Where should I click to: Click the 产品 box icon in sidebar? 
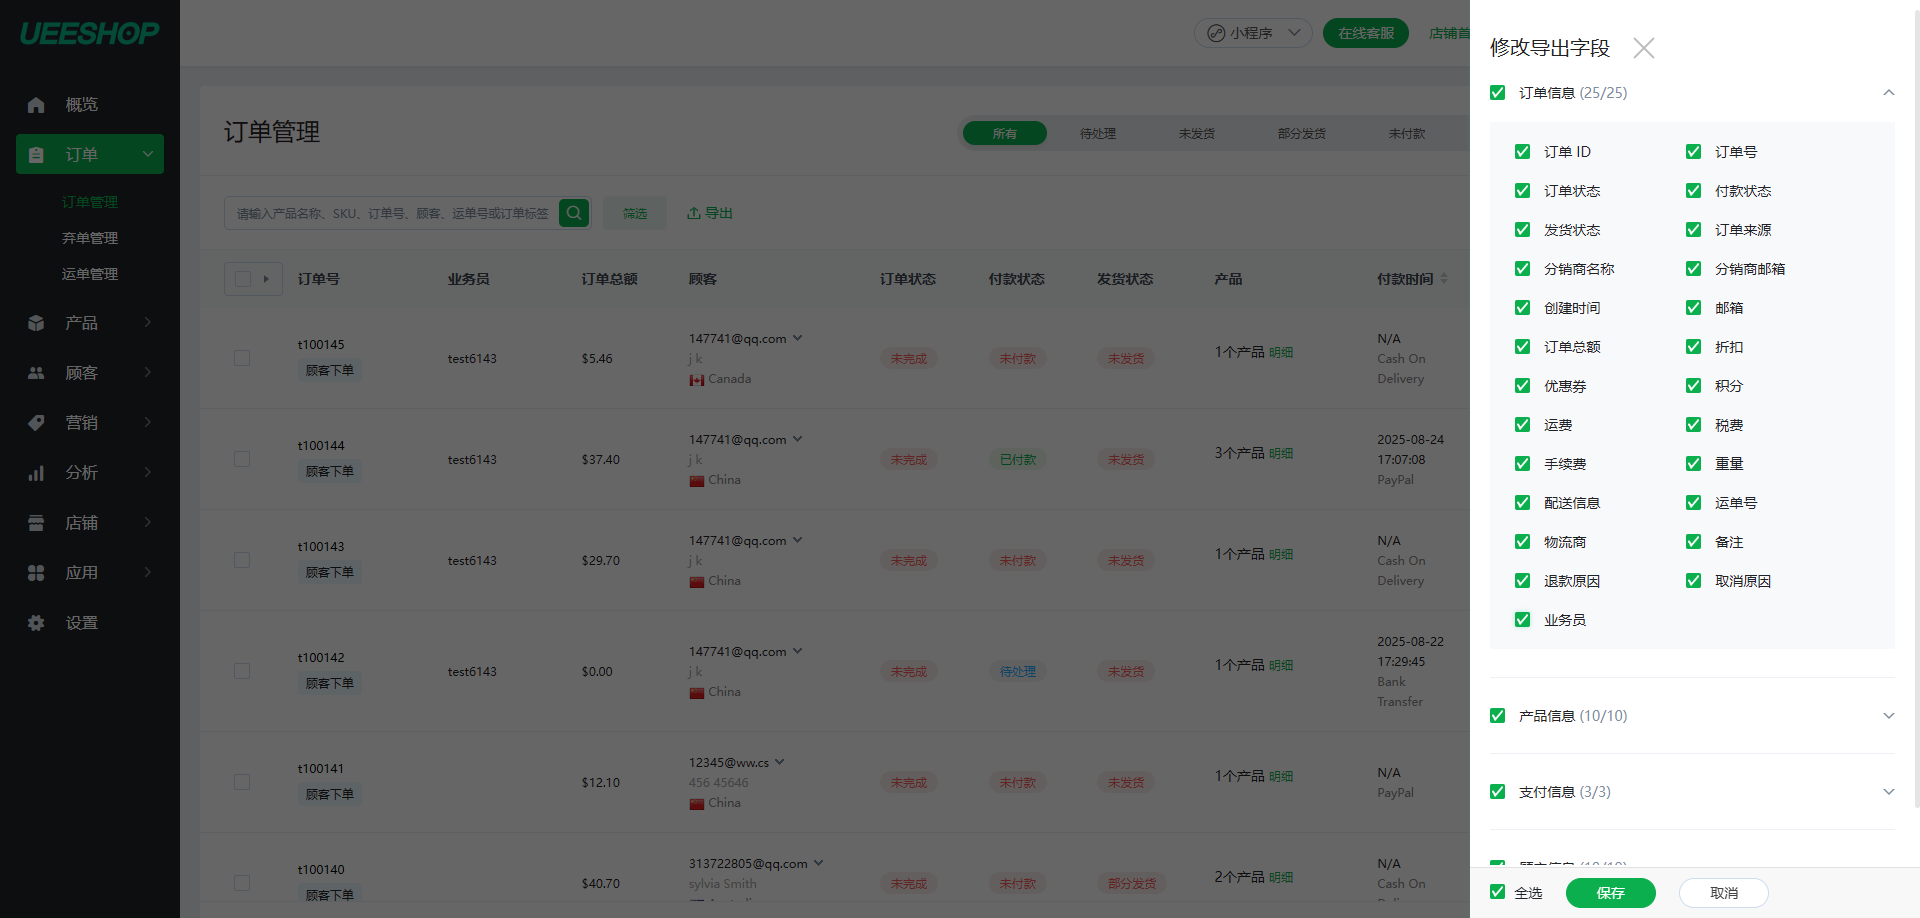pos(36,323)
